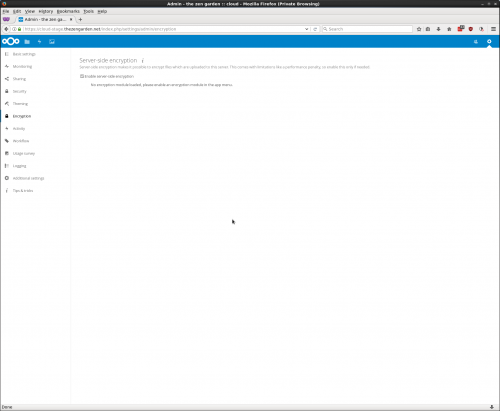Open the settings gear menu in header
Screen dimensions: 500x411
point(489,41)
